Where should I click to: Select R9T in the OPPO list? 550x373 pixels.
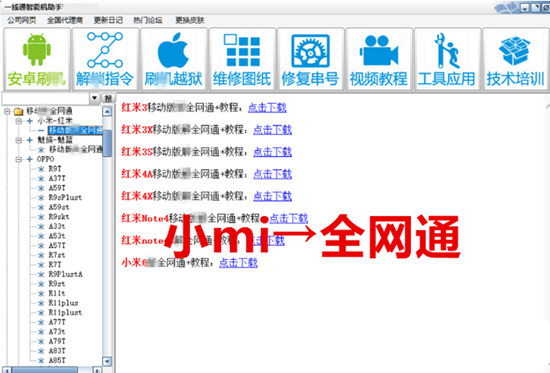(55, 169)
